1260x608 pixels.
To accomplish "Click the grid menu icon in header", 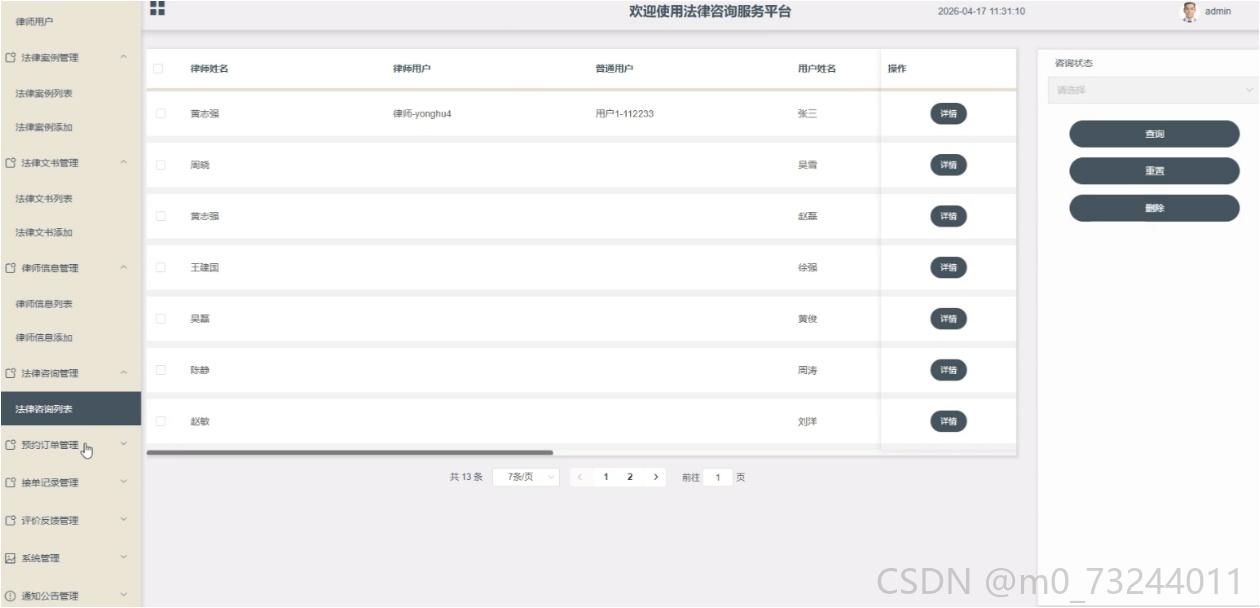I will [157, 8].
